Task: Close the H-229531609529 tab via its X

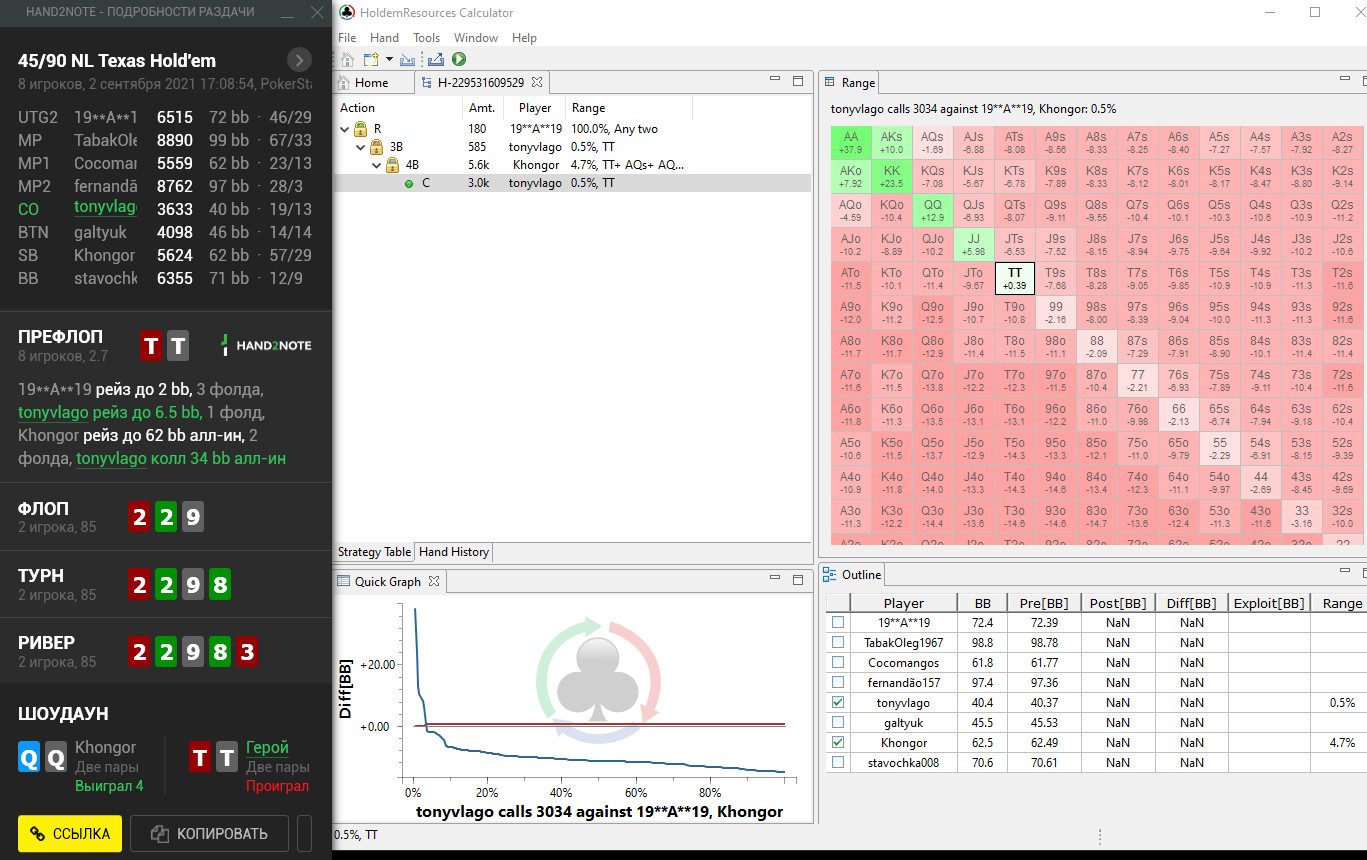Action: point(536,83)
